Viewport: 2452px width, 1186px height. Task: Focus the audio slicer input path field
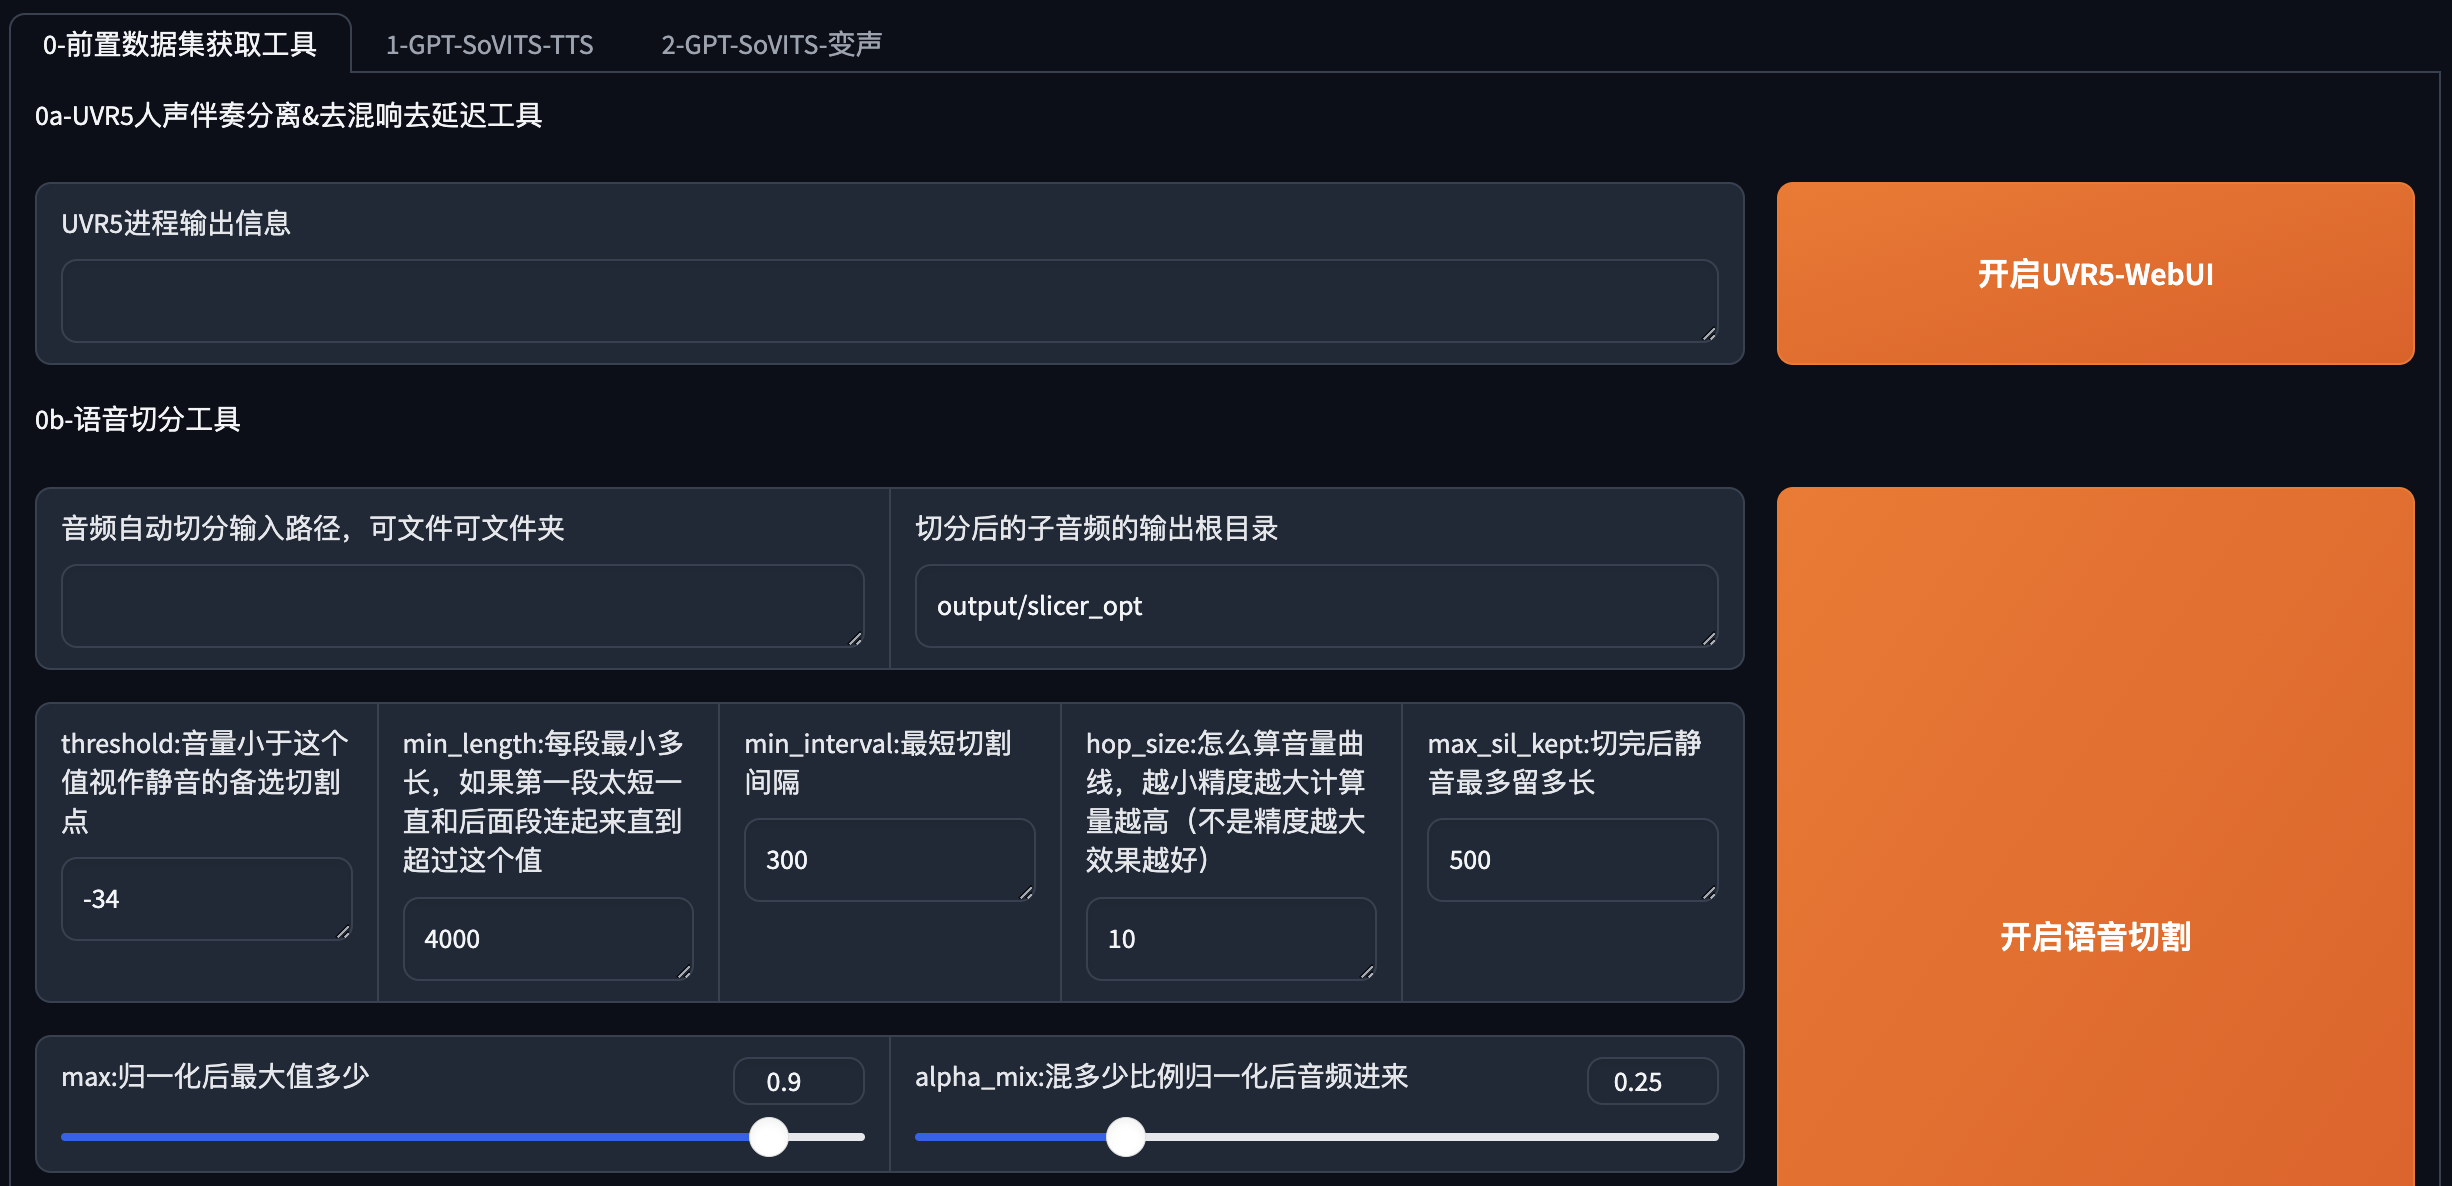click(x=462, y=606)
